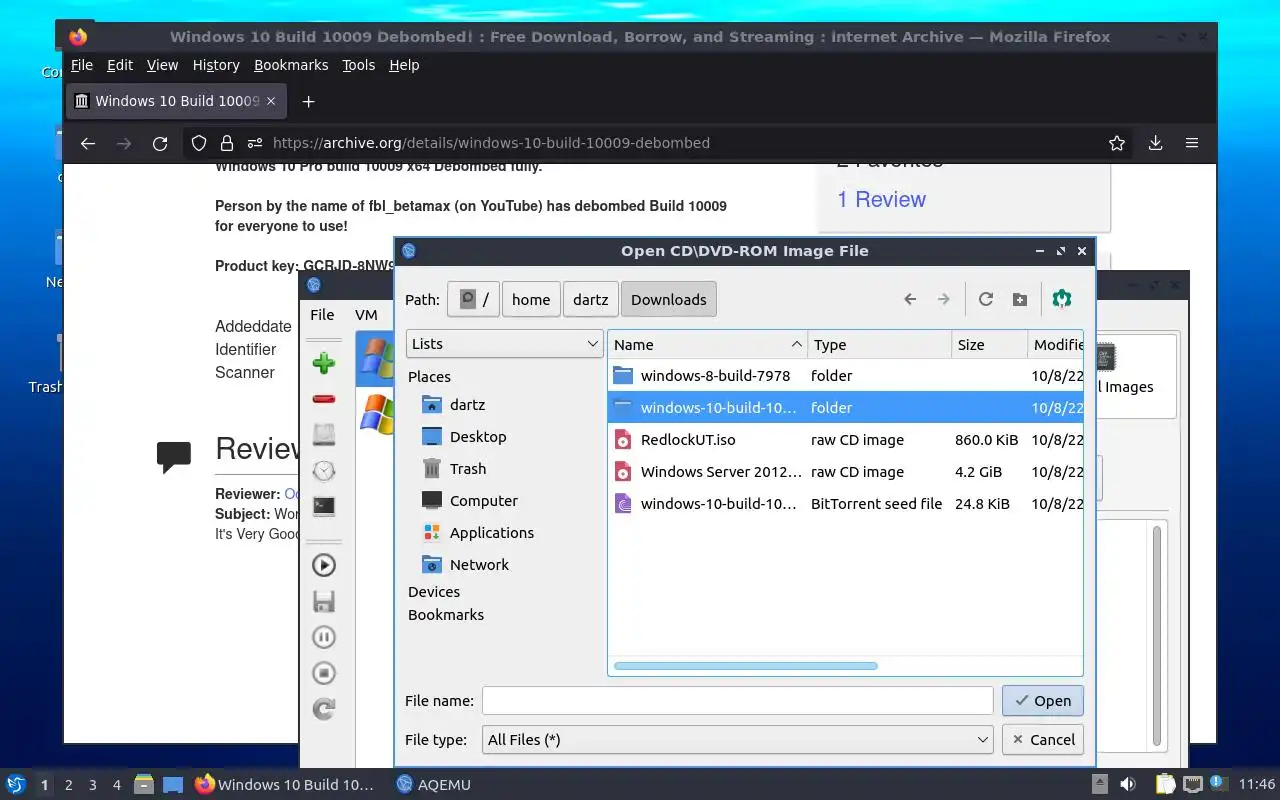Click the green settings icon in file dialog toolbar
1280x800 pixels.
click(1062, 299)
